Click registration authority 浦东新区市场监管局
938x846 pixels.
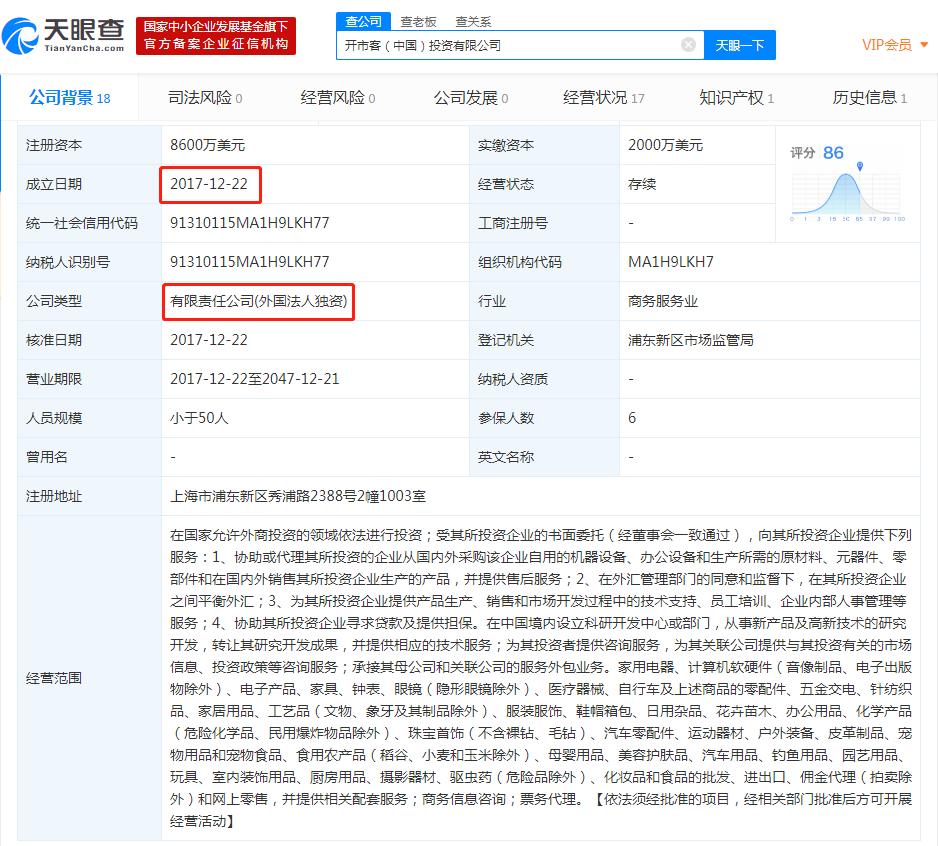pos(691,340)
